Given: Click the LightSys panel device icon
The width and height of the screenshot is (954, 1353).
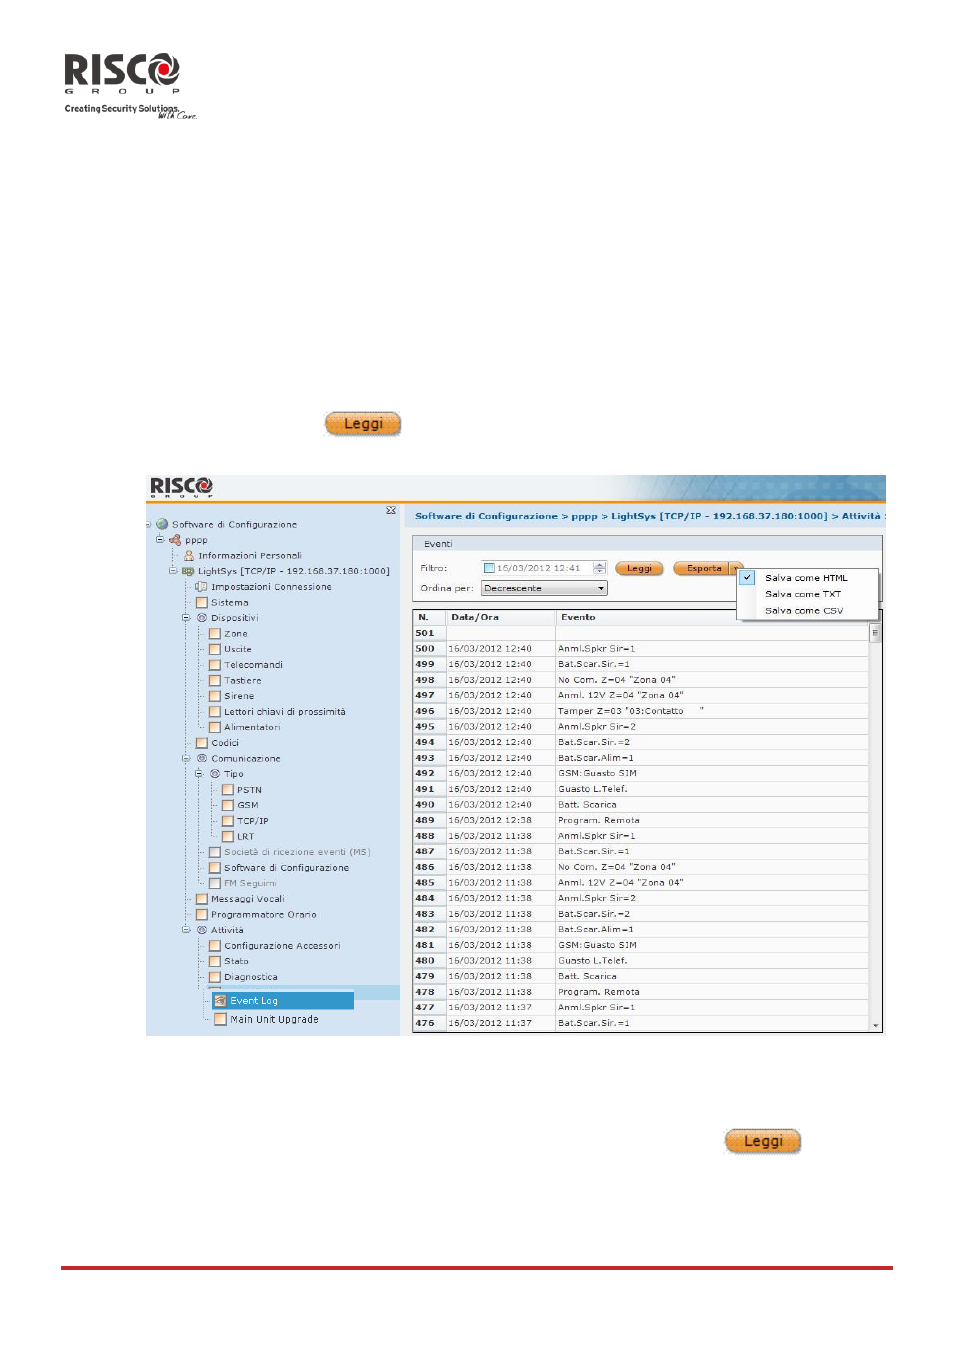Looking at the screenshot, I should tap(188, 571).
